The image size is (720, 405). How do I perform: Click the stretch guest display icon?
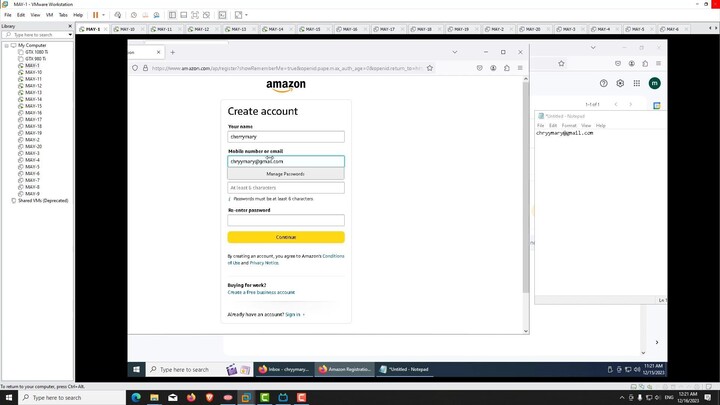click(x=238, y=15)
